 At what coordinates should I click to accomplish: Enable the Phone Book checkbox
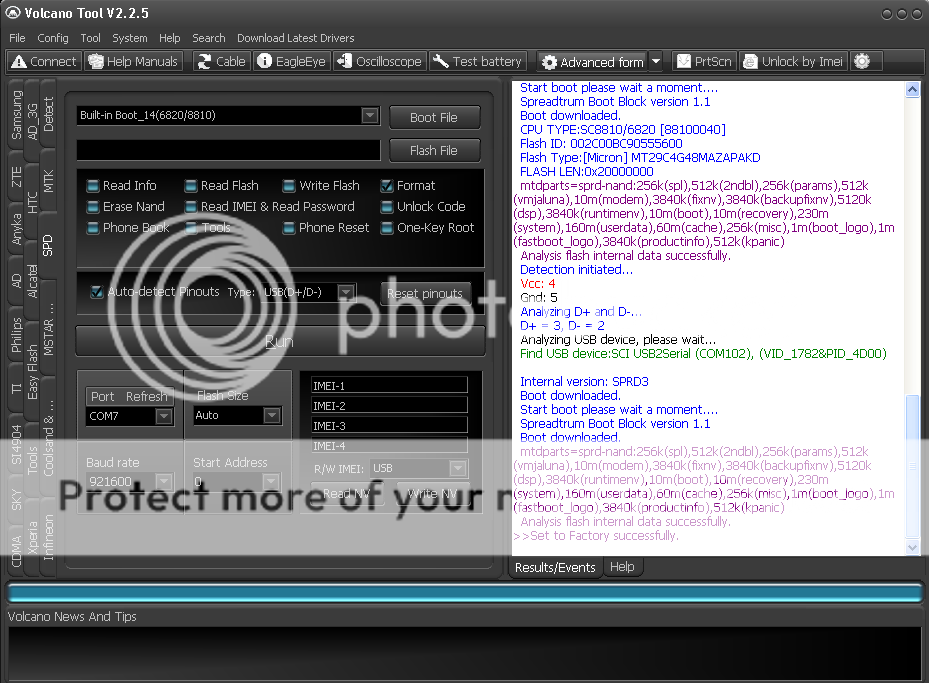(93, 228)
